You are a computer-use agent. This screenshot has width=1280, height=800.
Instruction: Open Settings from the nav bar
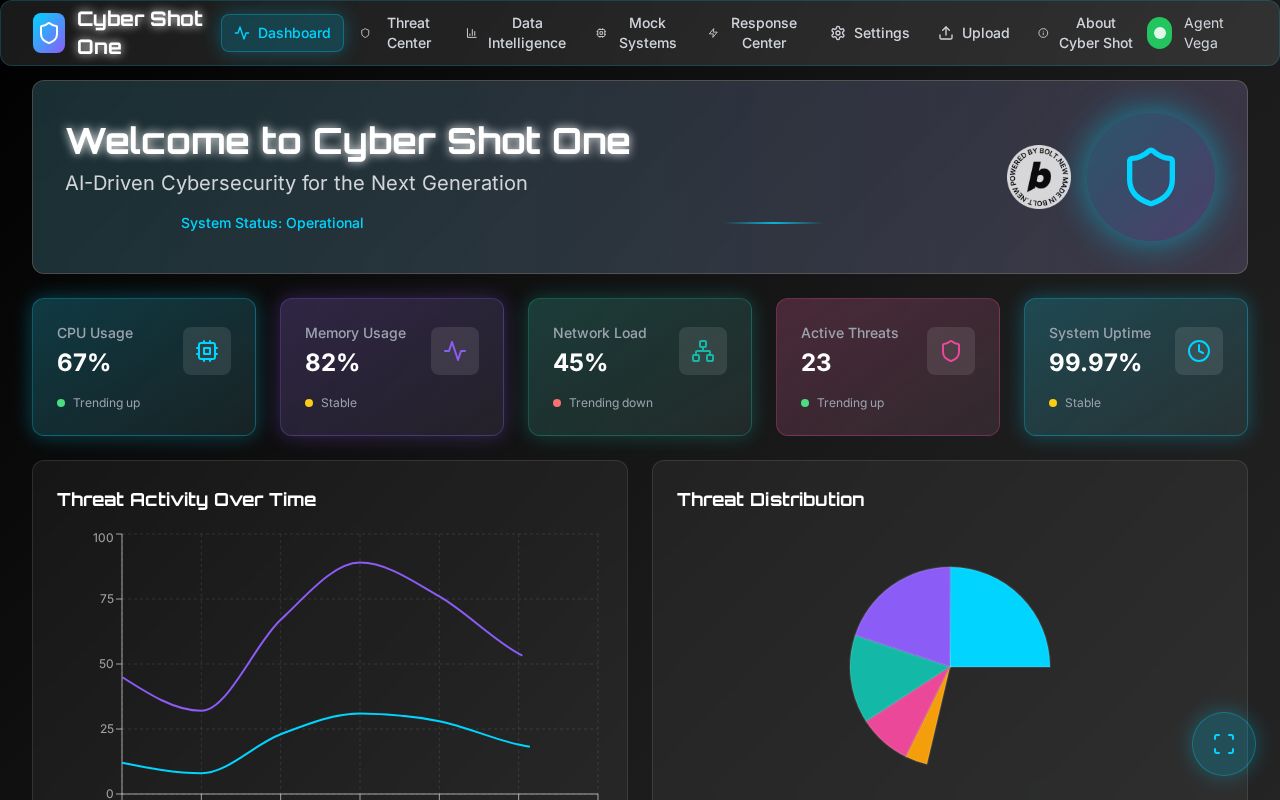(870, 33)
